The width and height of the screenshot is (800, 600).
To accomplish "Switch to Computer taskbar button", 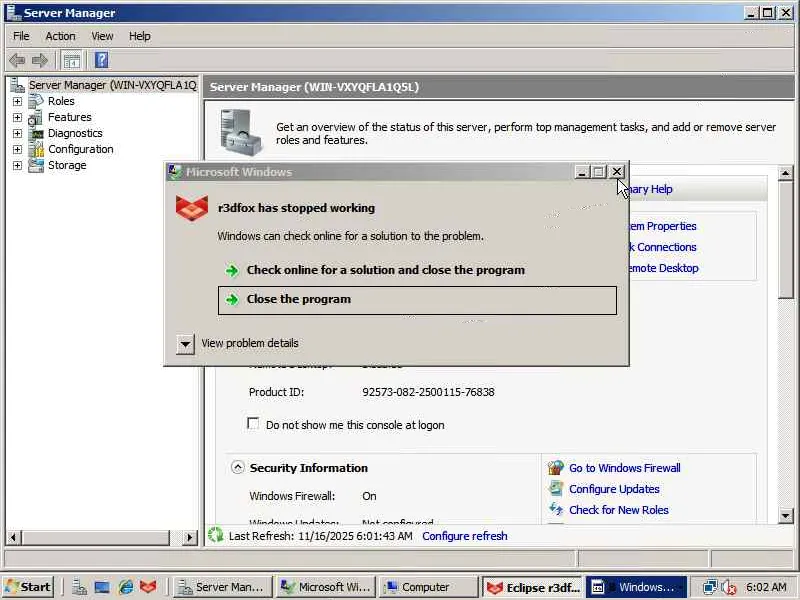I will 429,587.
